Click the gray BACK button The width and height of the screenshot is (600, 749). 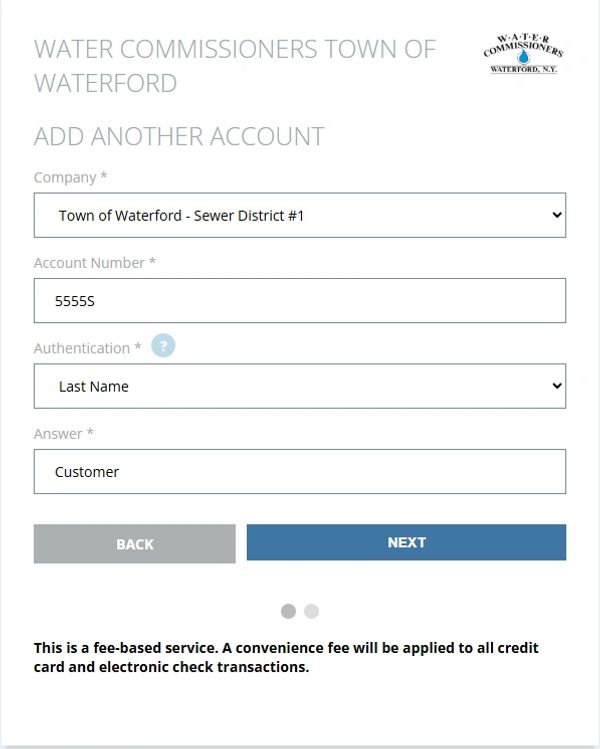[x=135, y=544]
